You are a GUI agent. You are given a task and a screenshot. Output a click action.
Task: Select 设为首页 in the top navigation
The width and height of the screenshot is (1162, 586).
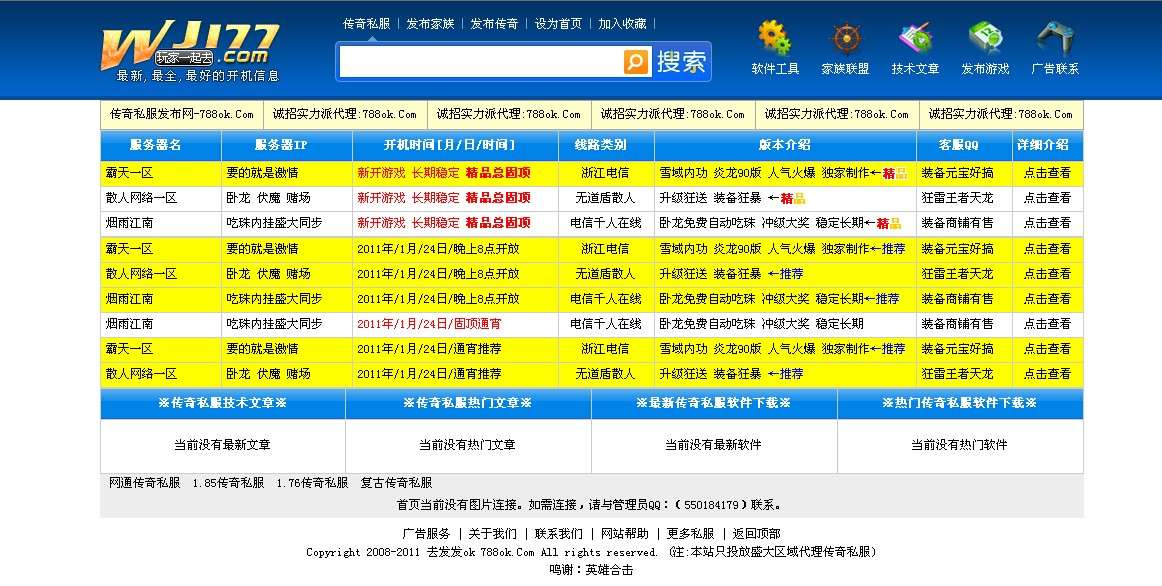[557, 23]
